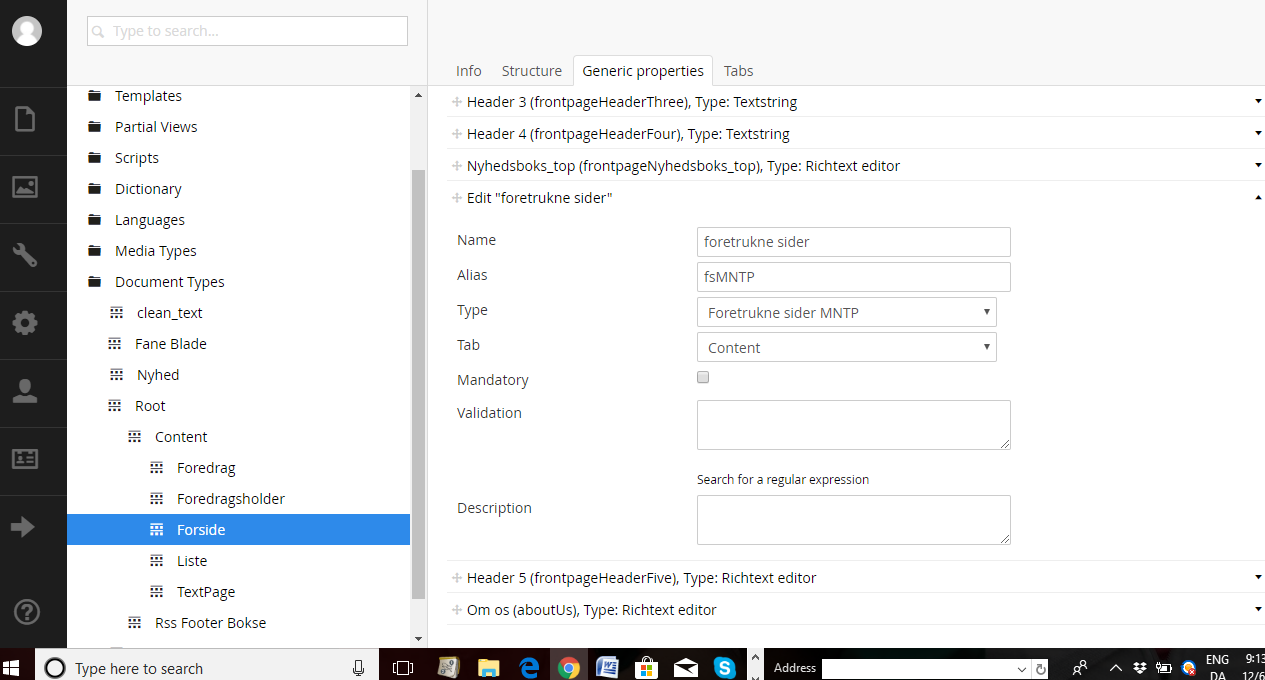Expand the Header 3 (frontpageHeaderThree) property
Image resolution: width=1265 pixels, height=680 pixels.
tap(631, 102)
